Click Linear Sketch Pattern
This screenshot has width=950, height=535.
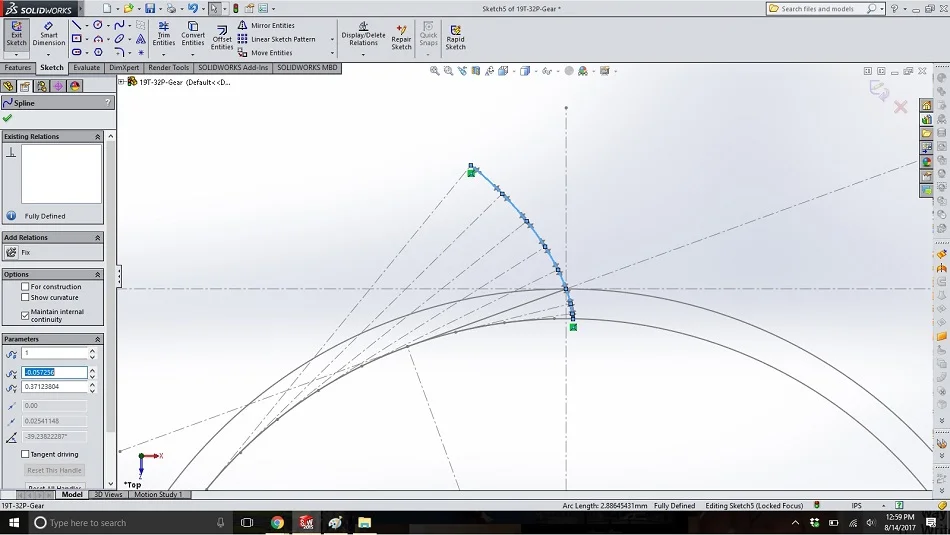pos(276,39)
